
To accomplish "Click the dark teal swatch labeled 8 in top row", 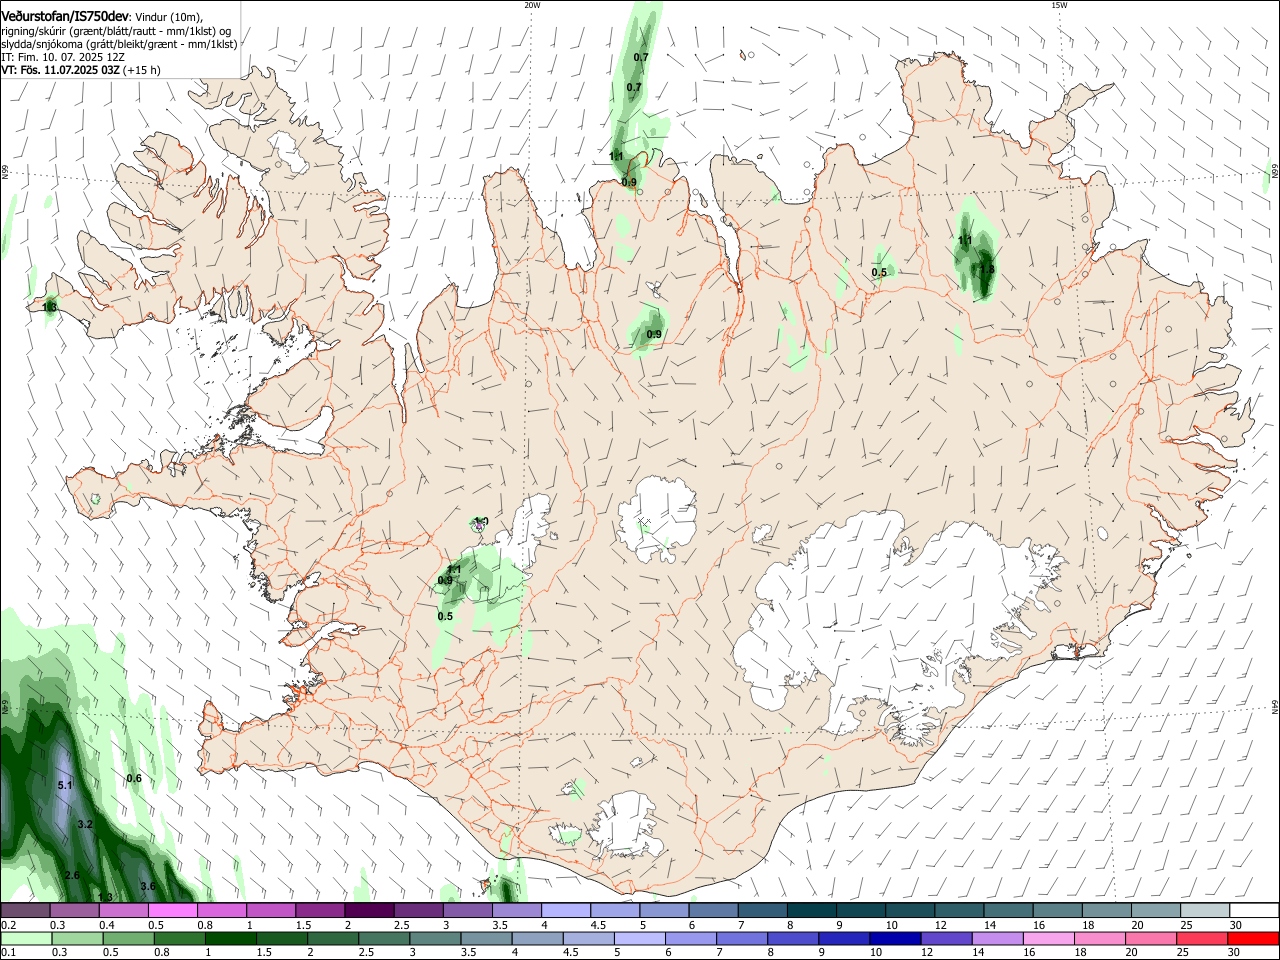I will pyautogui.click(x=810, y=911).
